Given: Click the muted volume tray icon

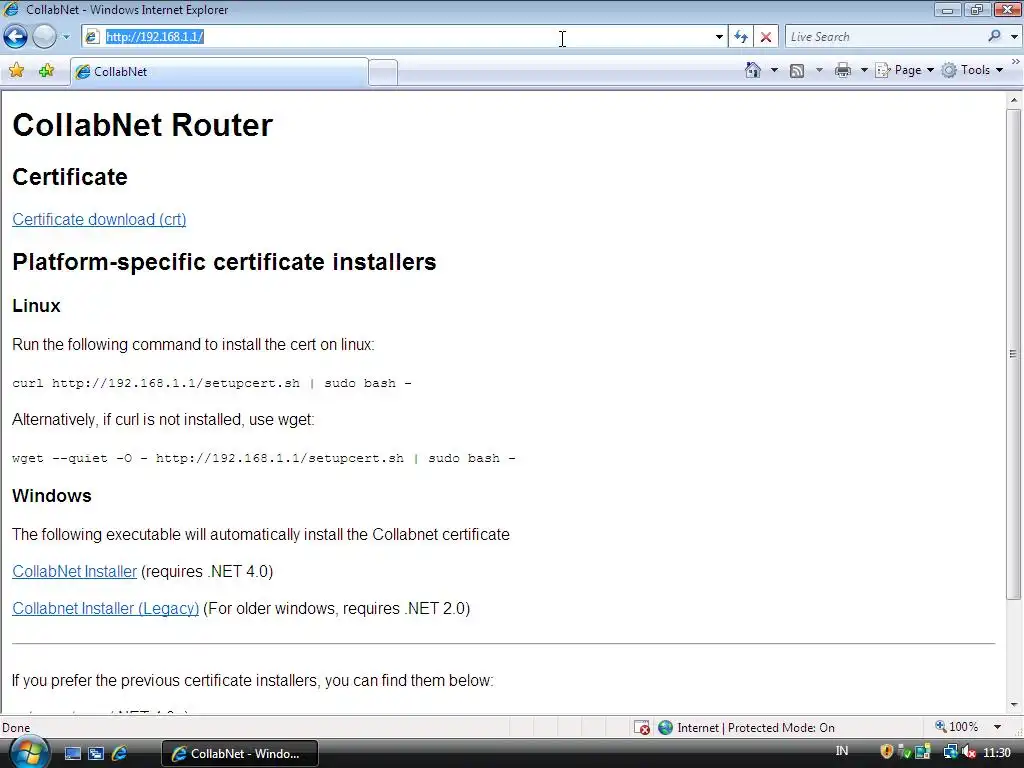Looking at the screenshot, I should tap(968, 752).
